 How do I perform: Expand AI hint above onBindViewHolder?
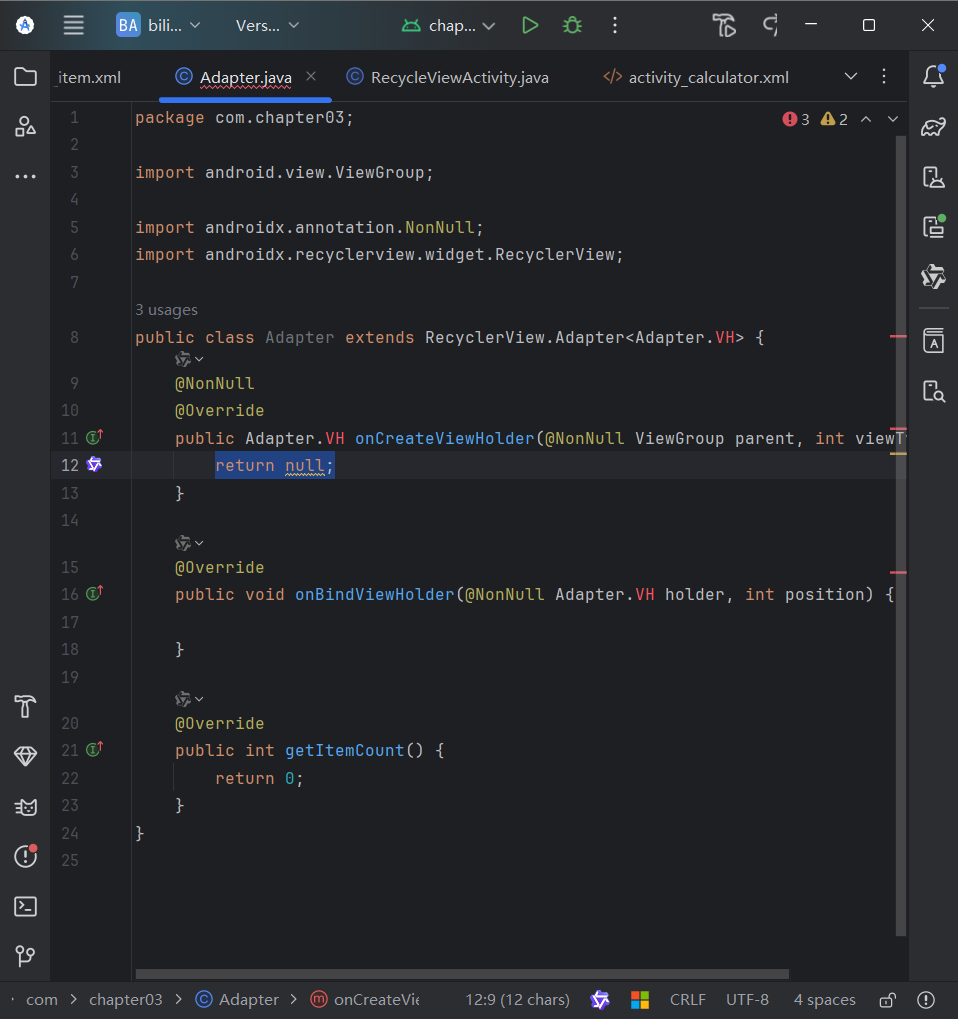pos(189,543)
